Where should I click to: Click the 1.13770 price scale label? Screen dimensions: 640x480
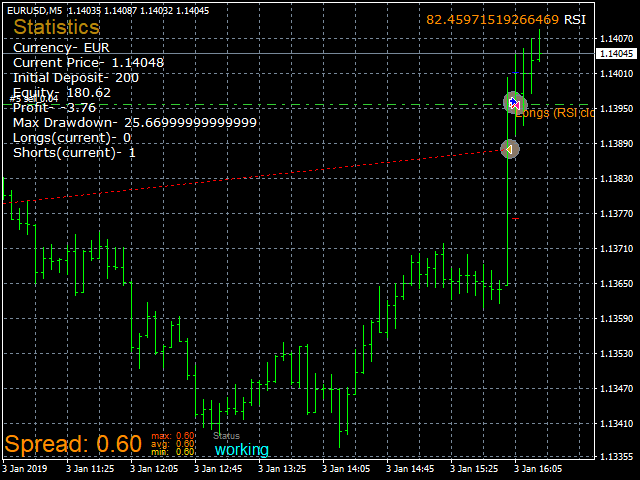coord(616,213)
